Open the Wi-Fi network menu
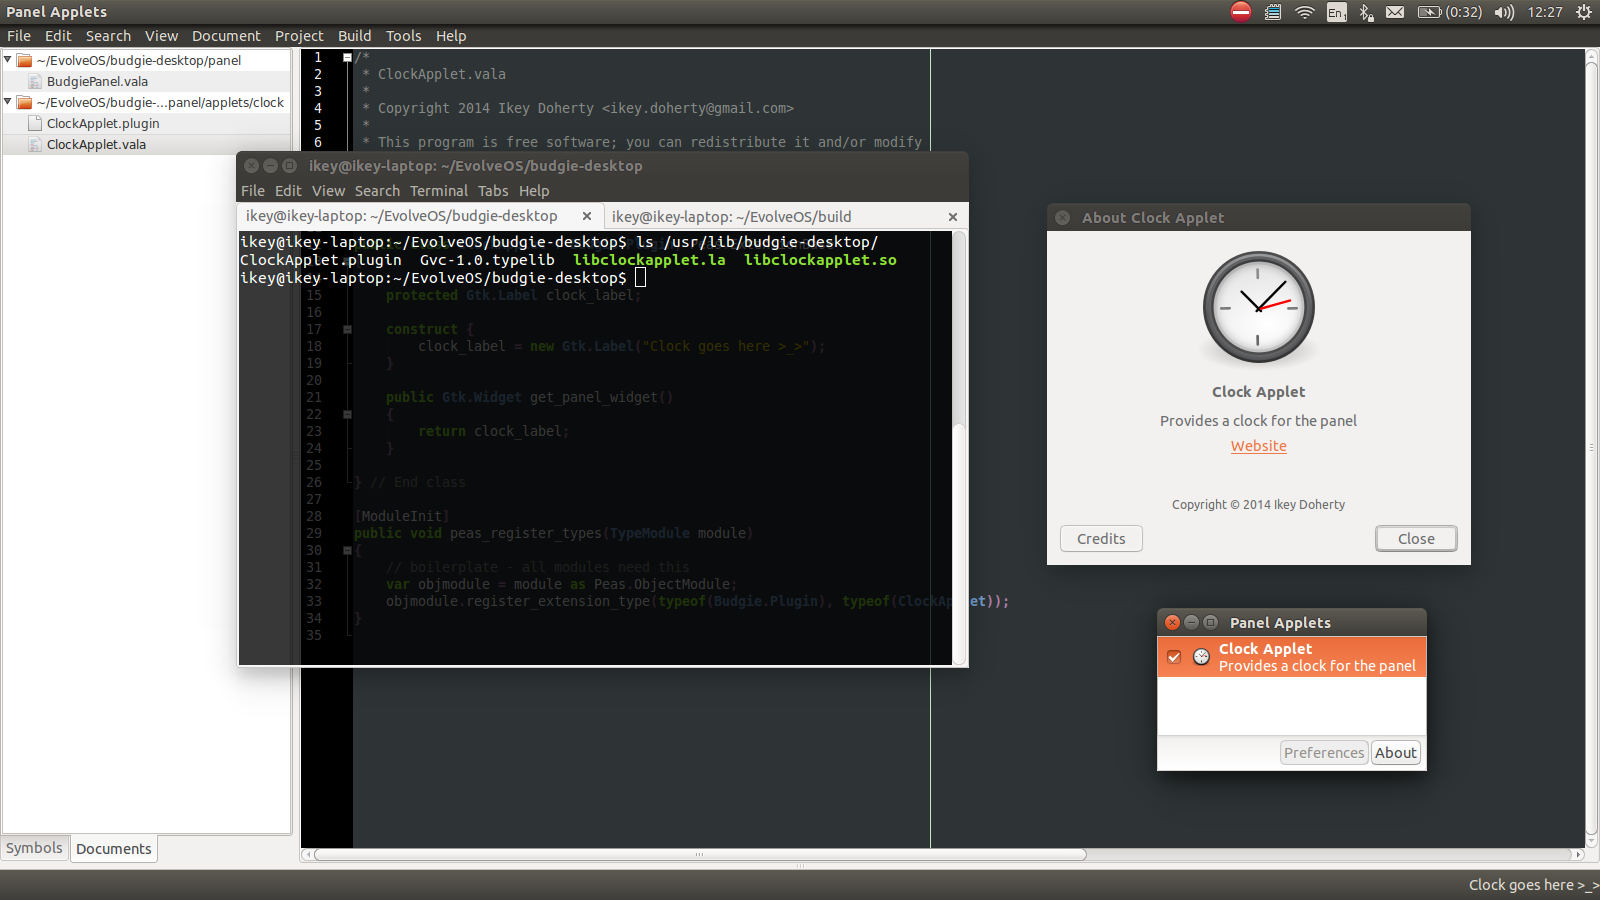The width and height of the screenshot is (1600, 900). click(1304, 12)
